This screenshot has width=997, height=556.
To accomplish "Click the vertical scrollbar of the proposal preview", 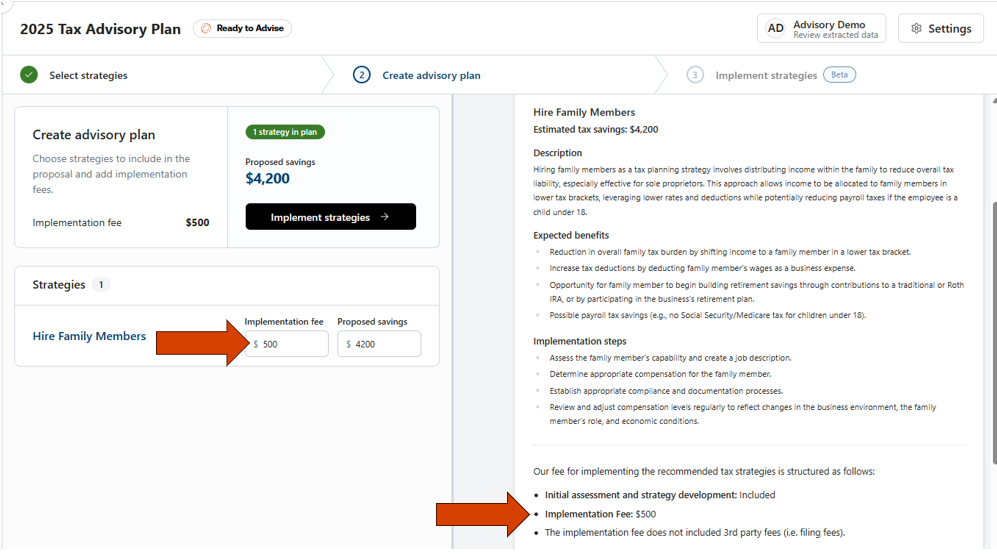I will pyautogui.click(x=992, y=330).
